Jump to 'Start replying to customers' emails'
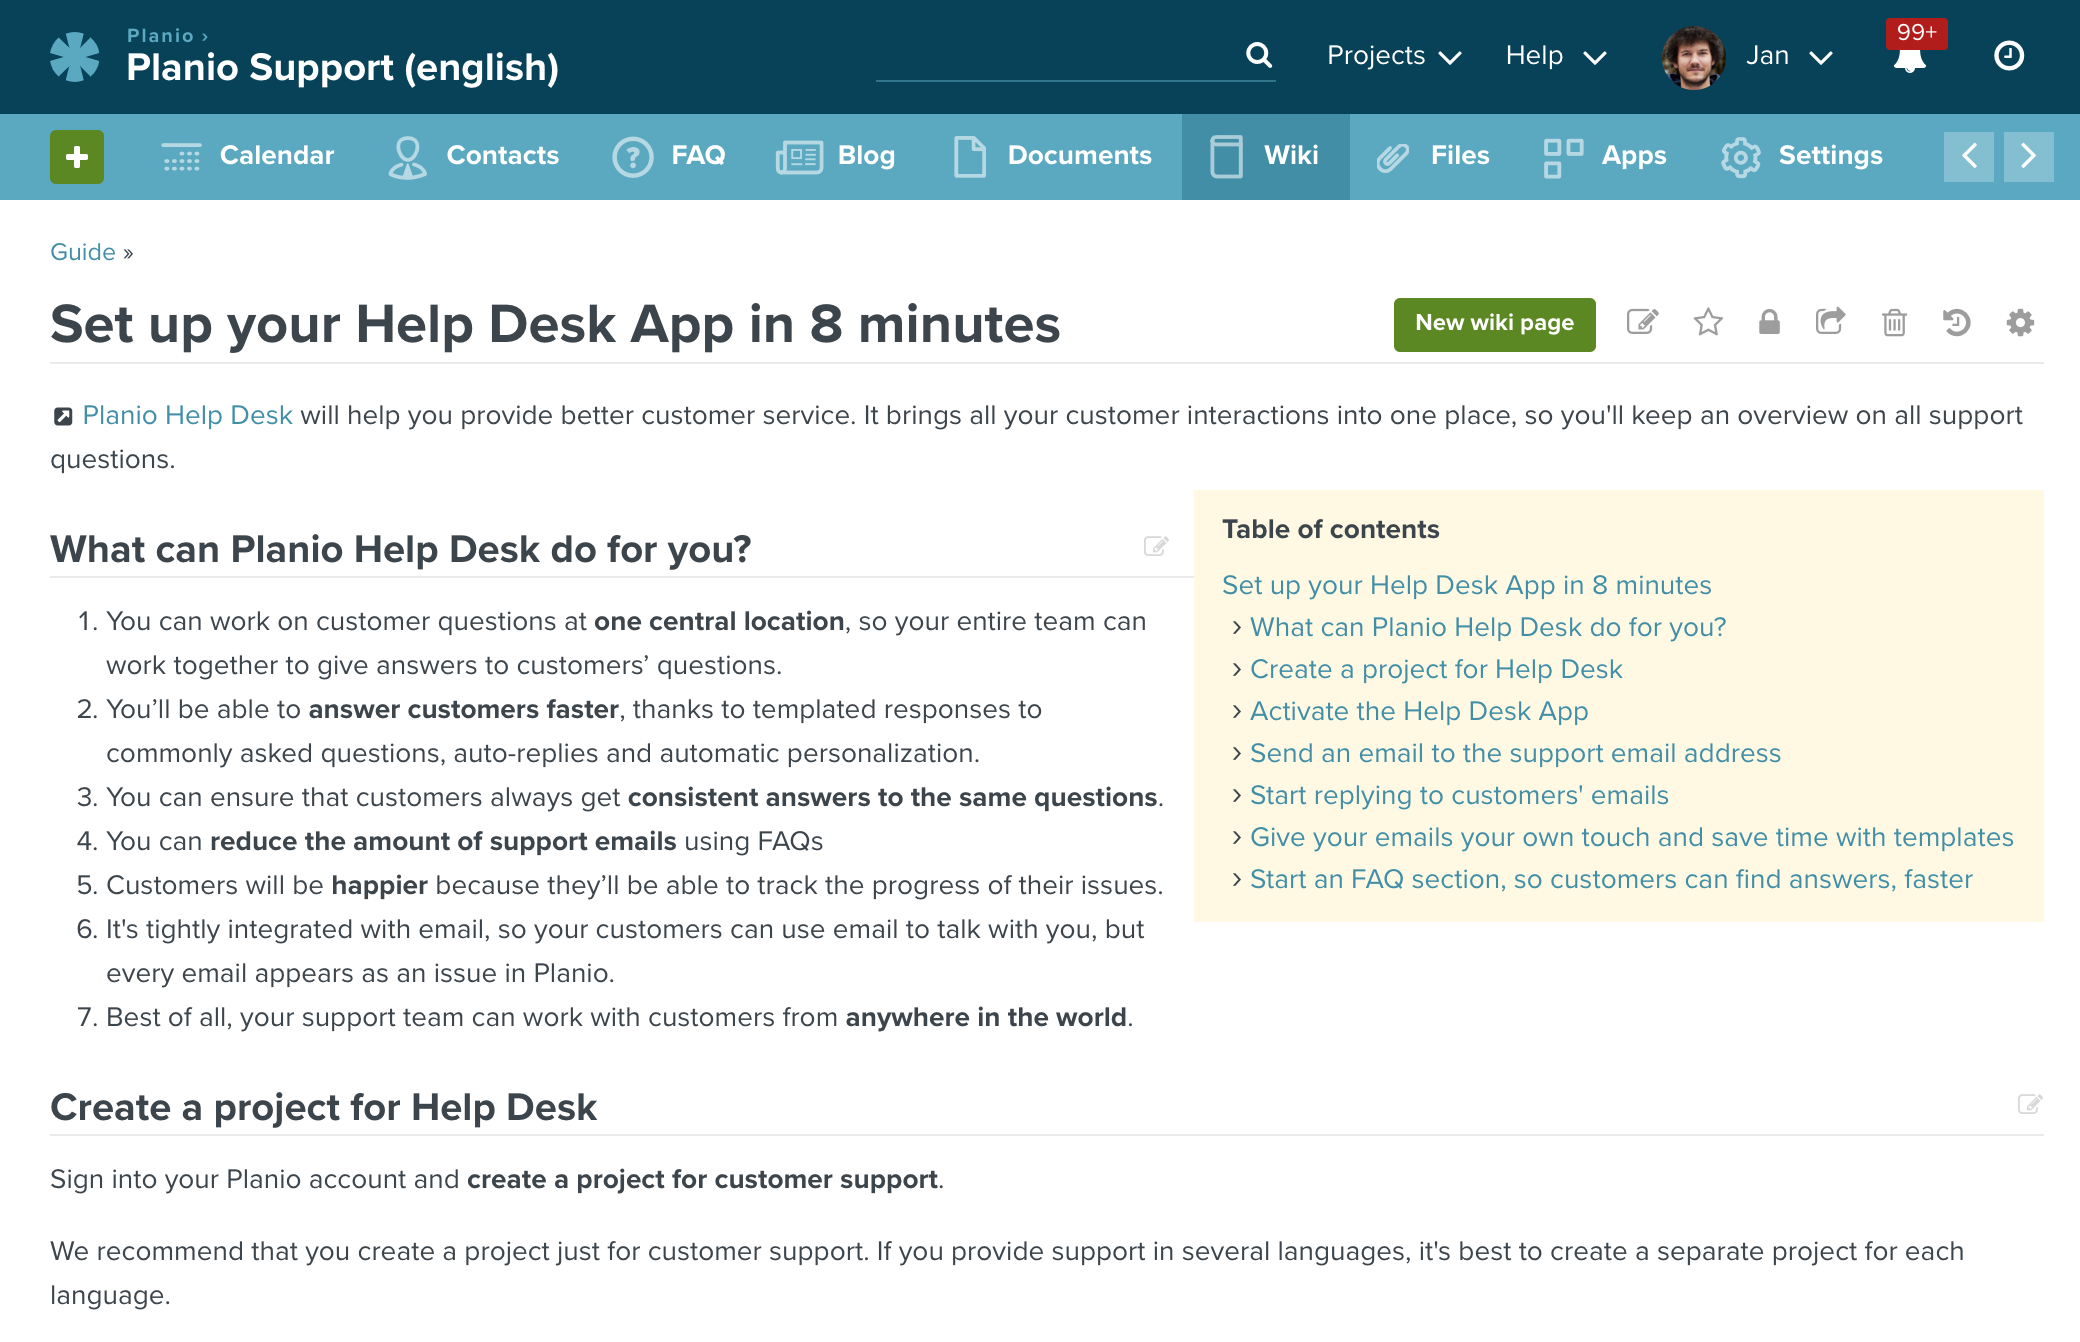 tap(1459, 795)
